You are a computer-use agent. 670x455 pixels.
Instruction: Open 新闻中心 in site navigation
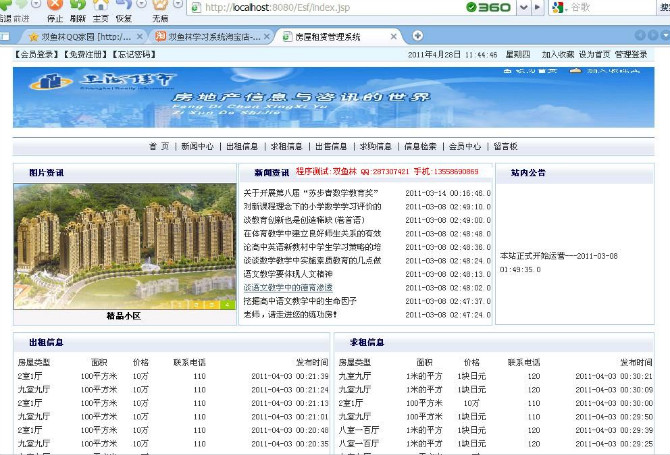197,147
